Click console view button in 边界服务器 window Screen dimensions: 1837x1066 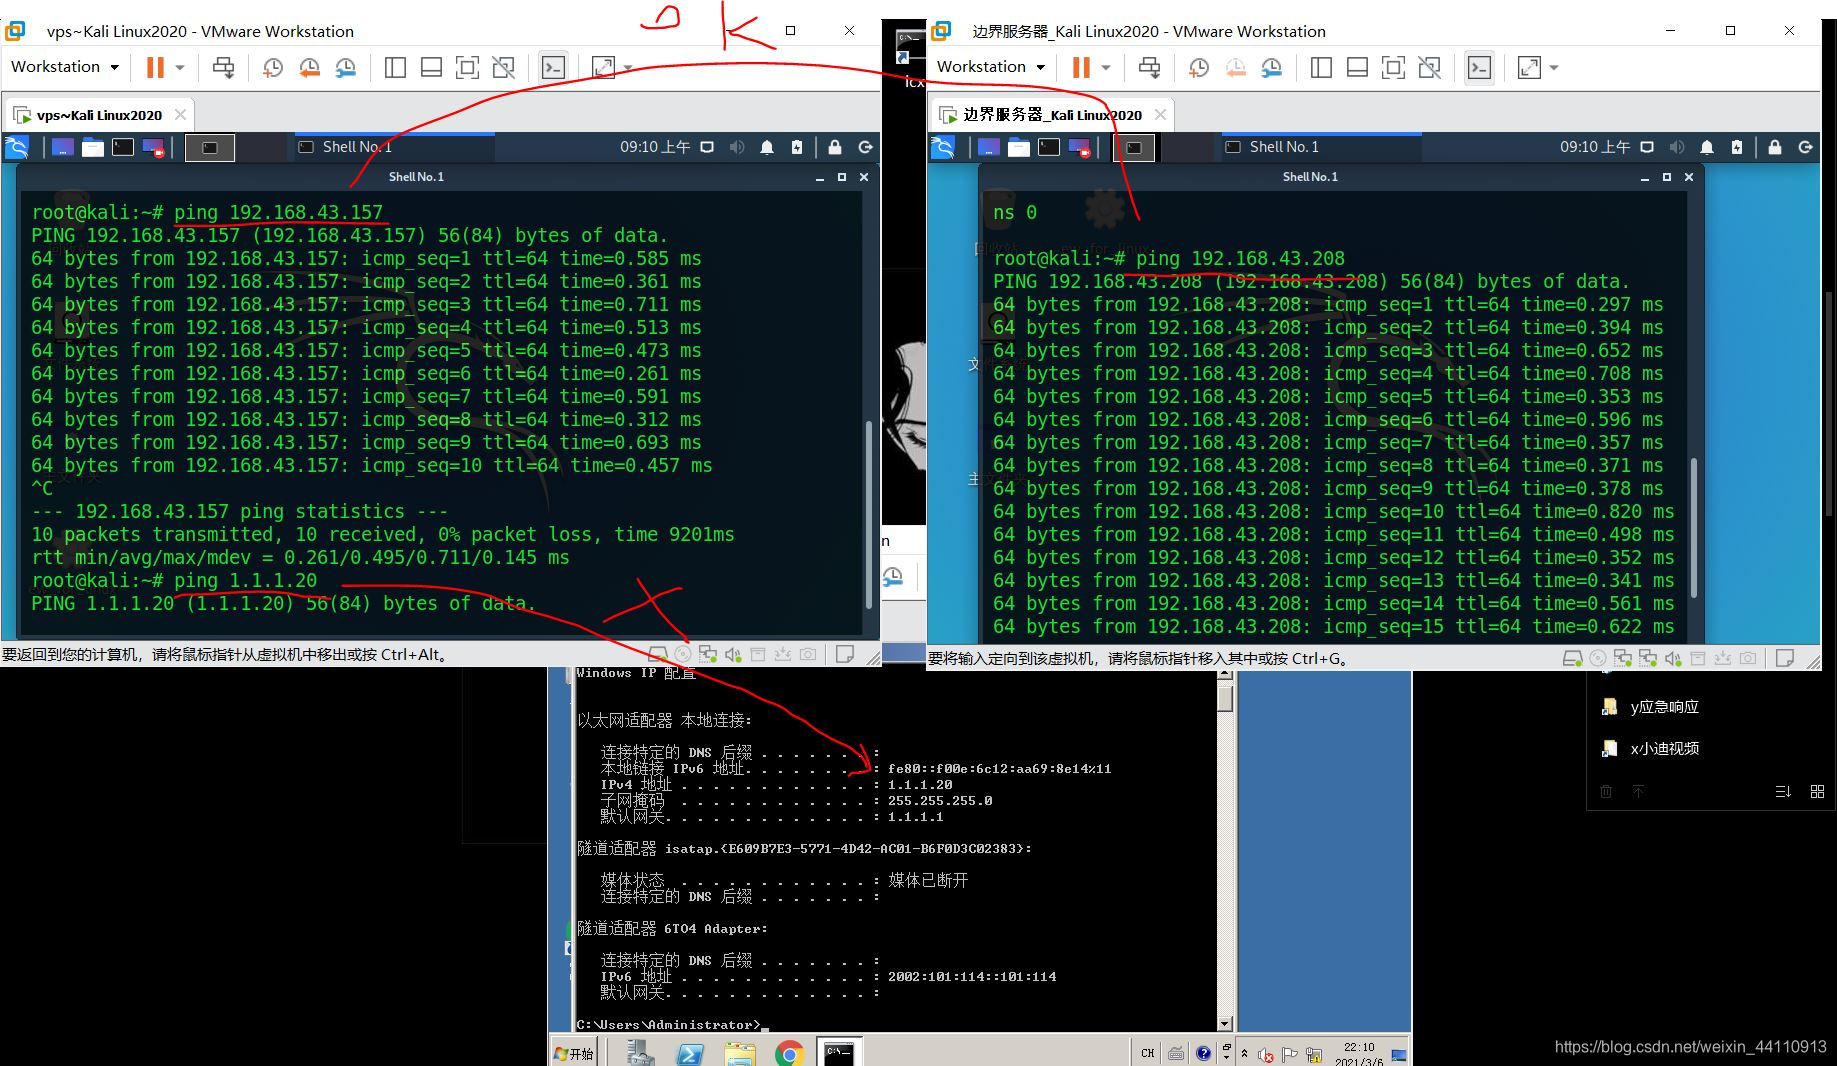tap(1479, 67)
